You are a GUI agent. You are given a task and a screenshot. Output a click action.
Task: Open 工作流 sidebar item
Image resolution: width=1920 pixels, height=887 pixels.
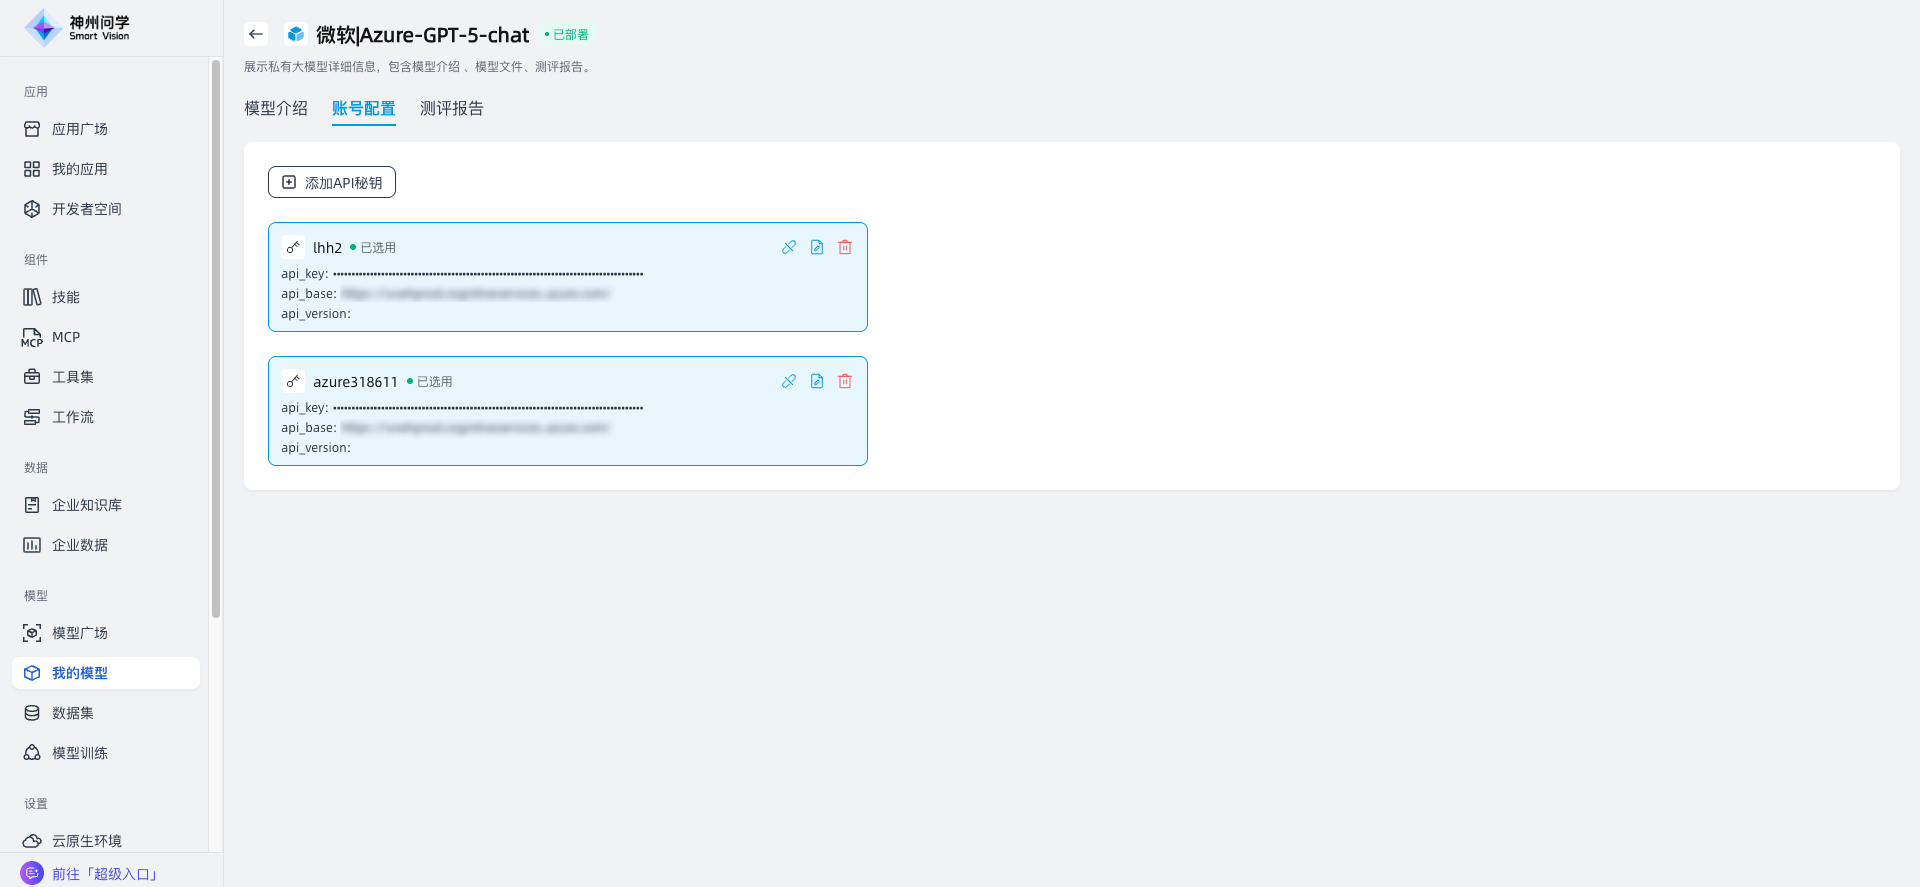(73, 417)
